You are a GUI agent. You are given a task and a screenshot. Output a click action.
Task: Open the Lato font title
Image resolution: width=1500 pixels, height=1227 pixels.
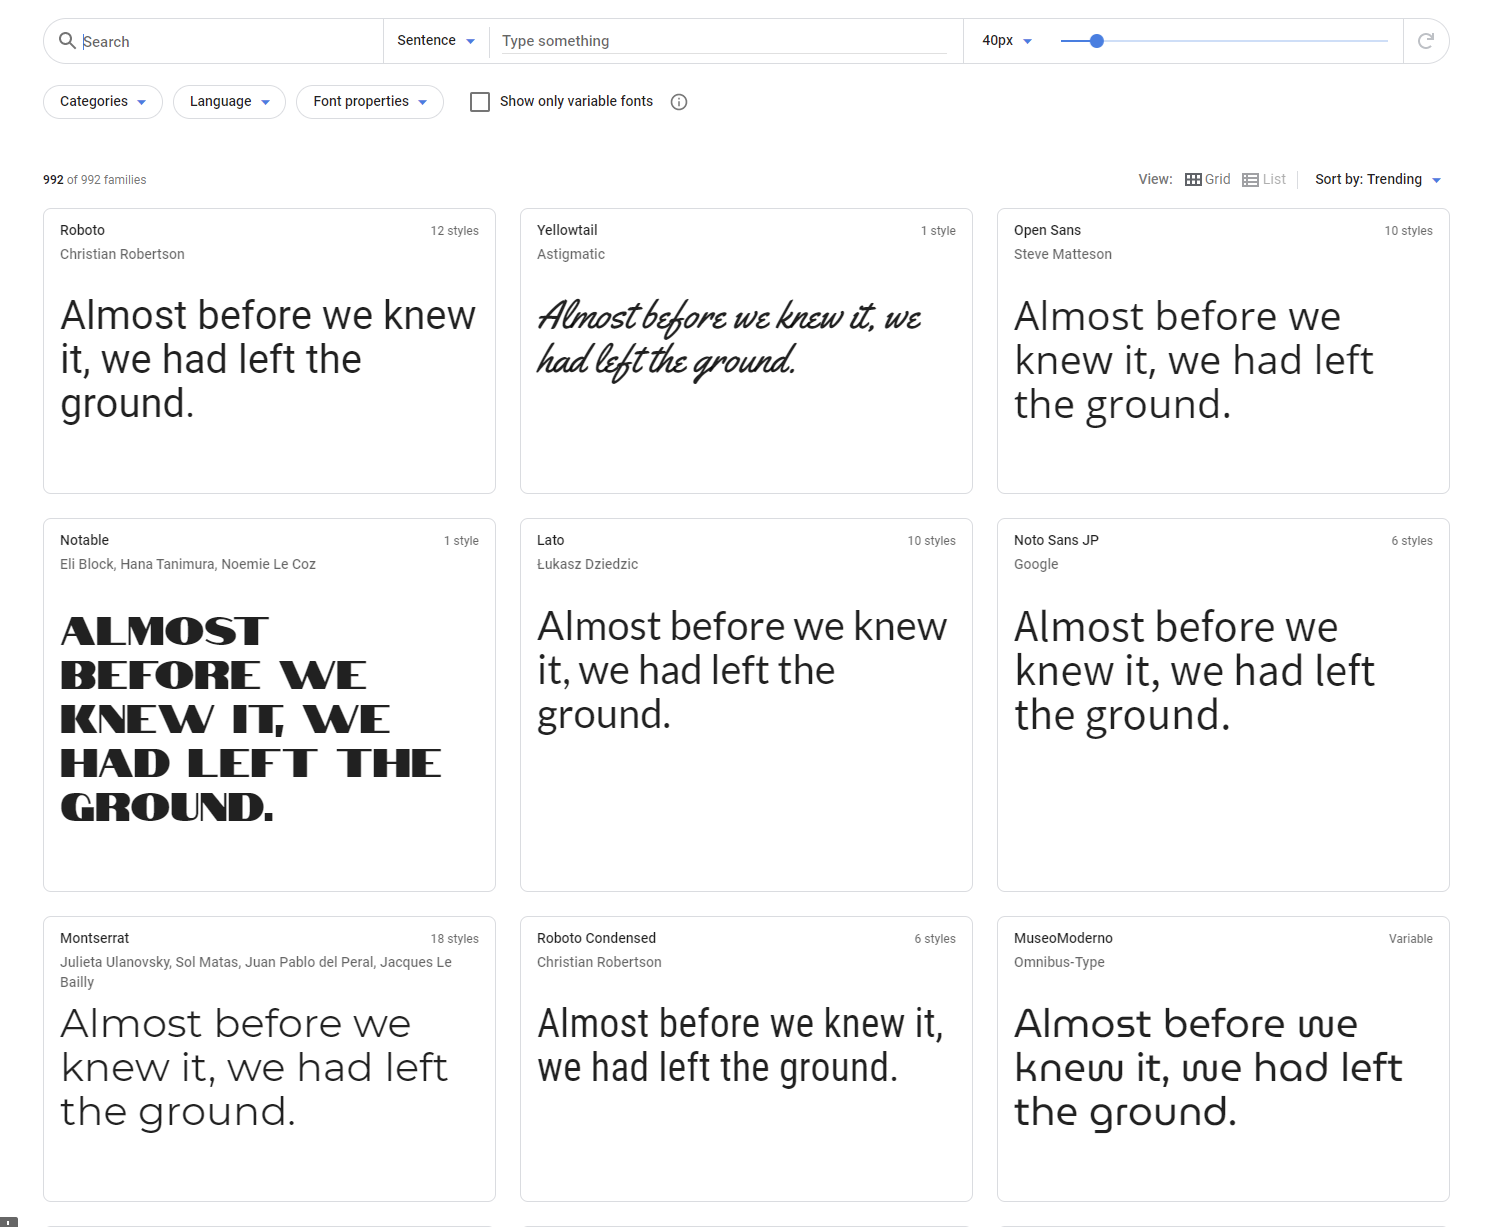click(x=551, y=541)
